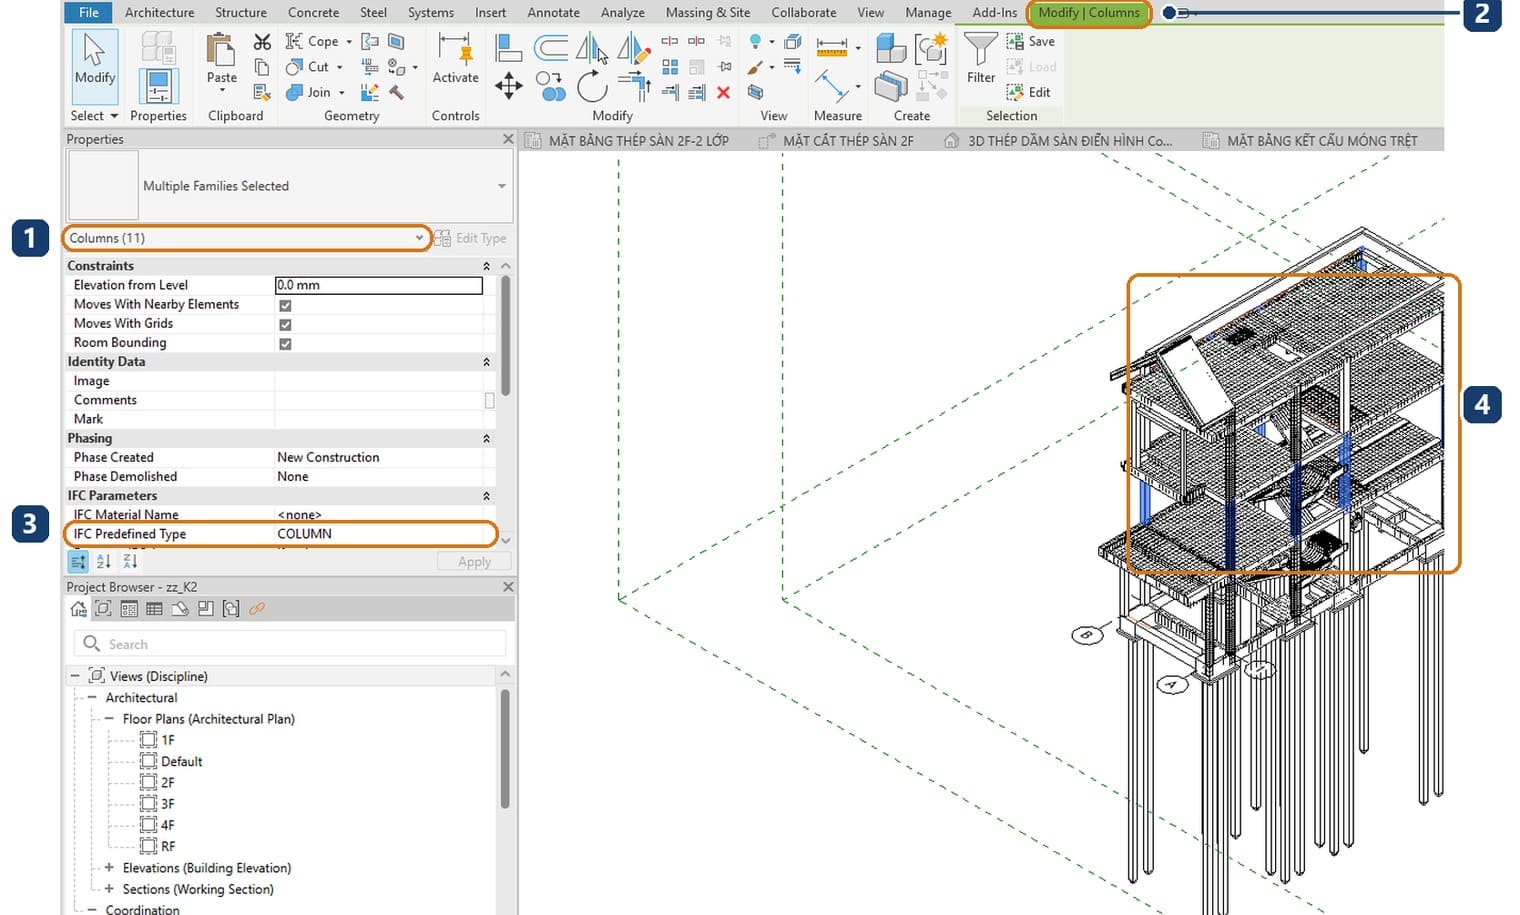Click Edit selection button

tap(1029, 92)
